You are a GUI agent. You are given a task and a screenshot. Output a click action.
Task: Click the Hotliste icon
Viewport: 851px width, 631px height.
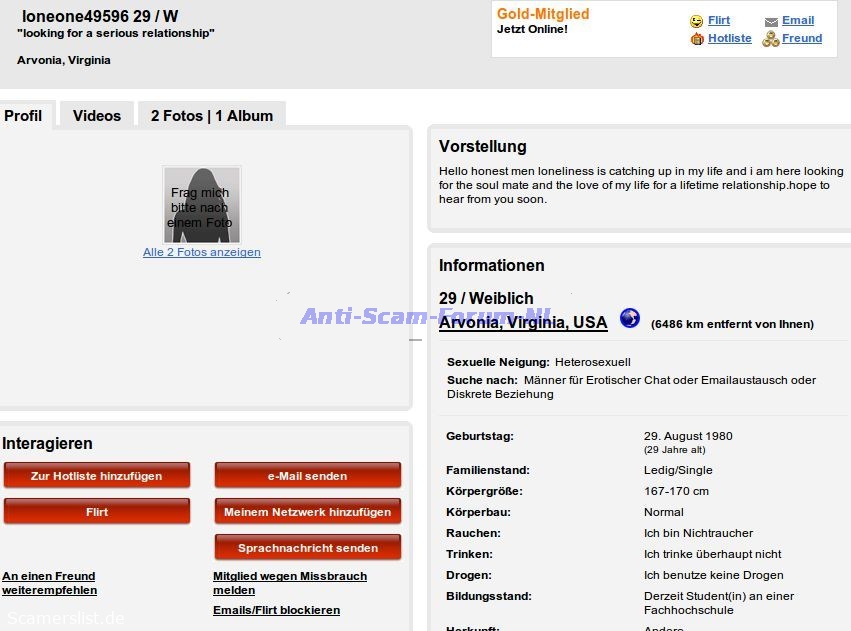point(697,39)
